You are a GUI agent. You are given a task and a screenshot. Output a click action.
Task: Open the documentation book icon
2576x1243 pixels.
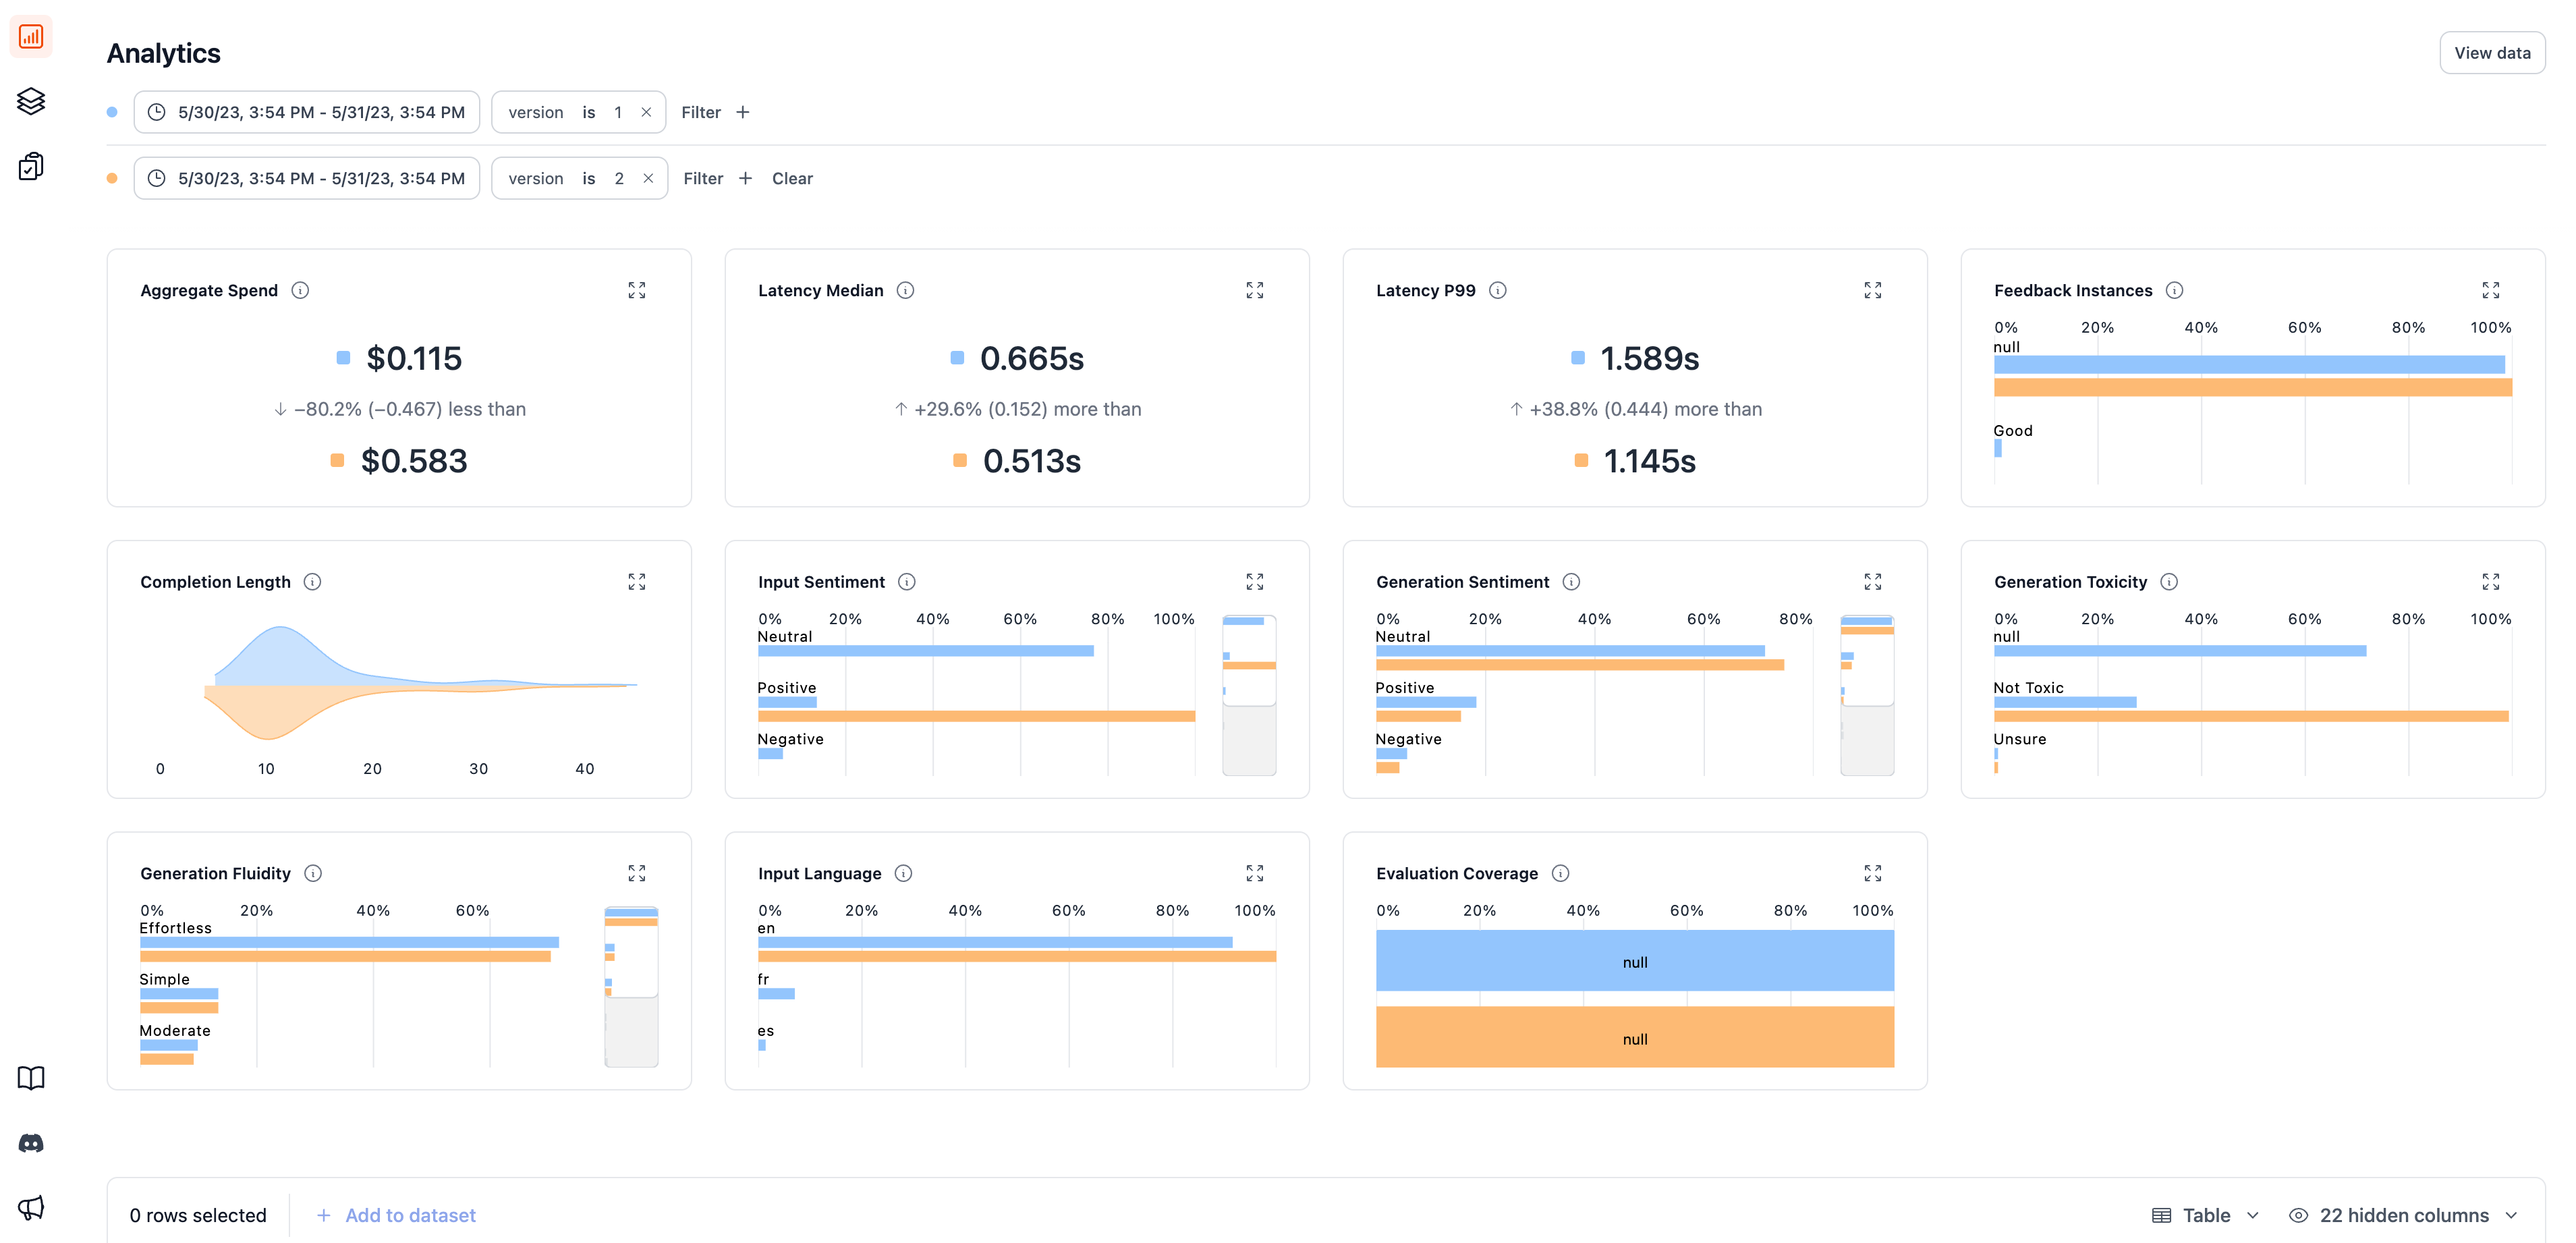click(31, 1077)
